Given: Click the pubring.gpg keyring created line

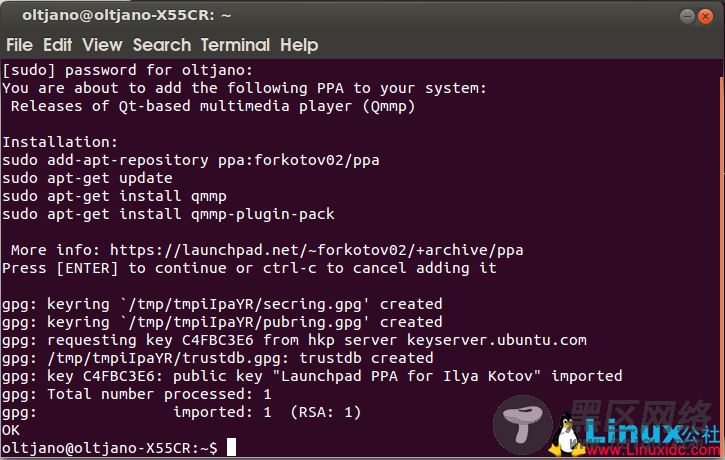Looking at the screenshot, I should click(222, 322).
